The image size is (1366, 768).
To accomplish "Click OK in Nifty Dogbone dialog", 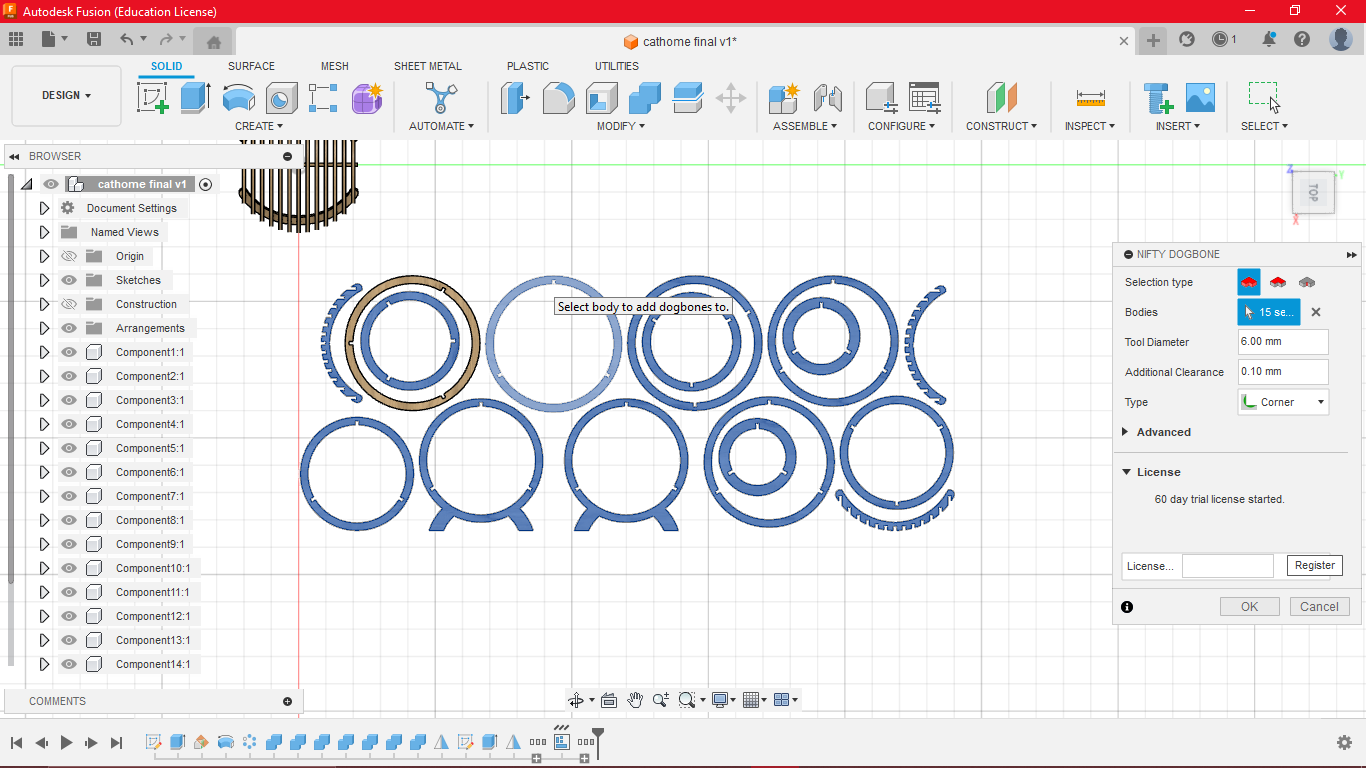I will pos(1250,606).
